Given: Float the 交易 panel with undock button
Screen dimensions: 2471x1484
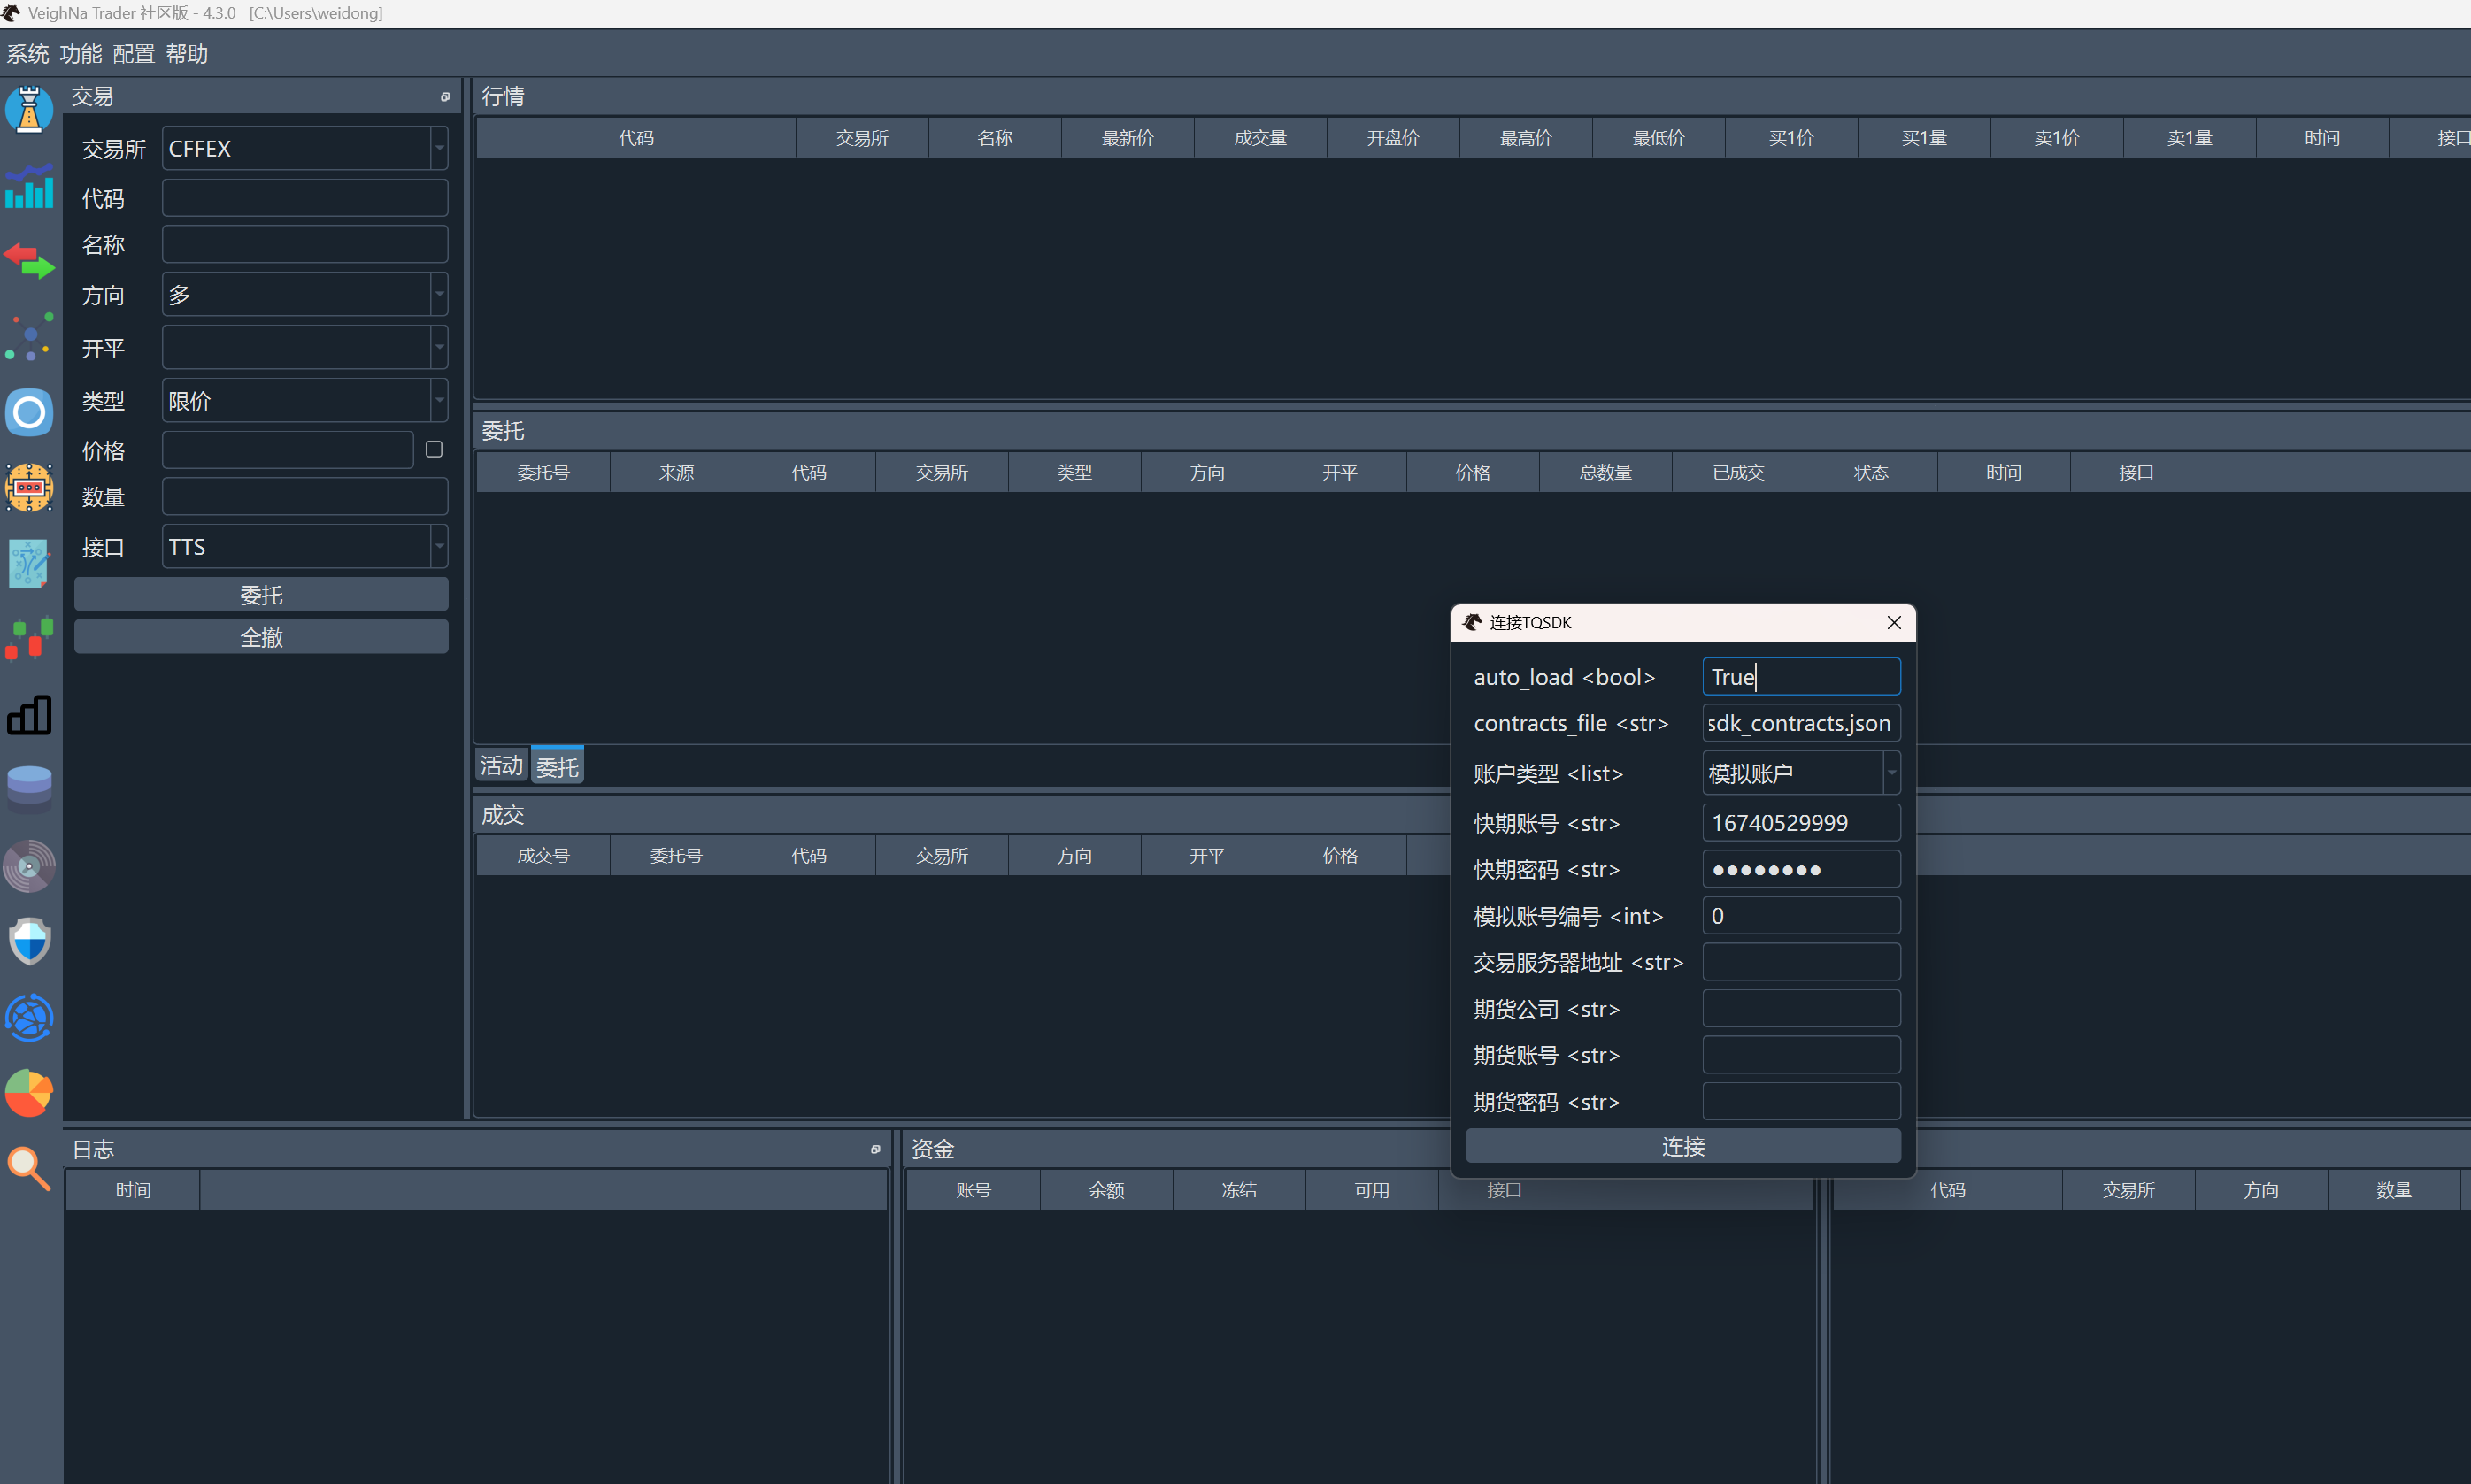Looking at the screenshot, I should pyautogui.click(x=445, y=97).
